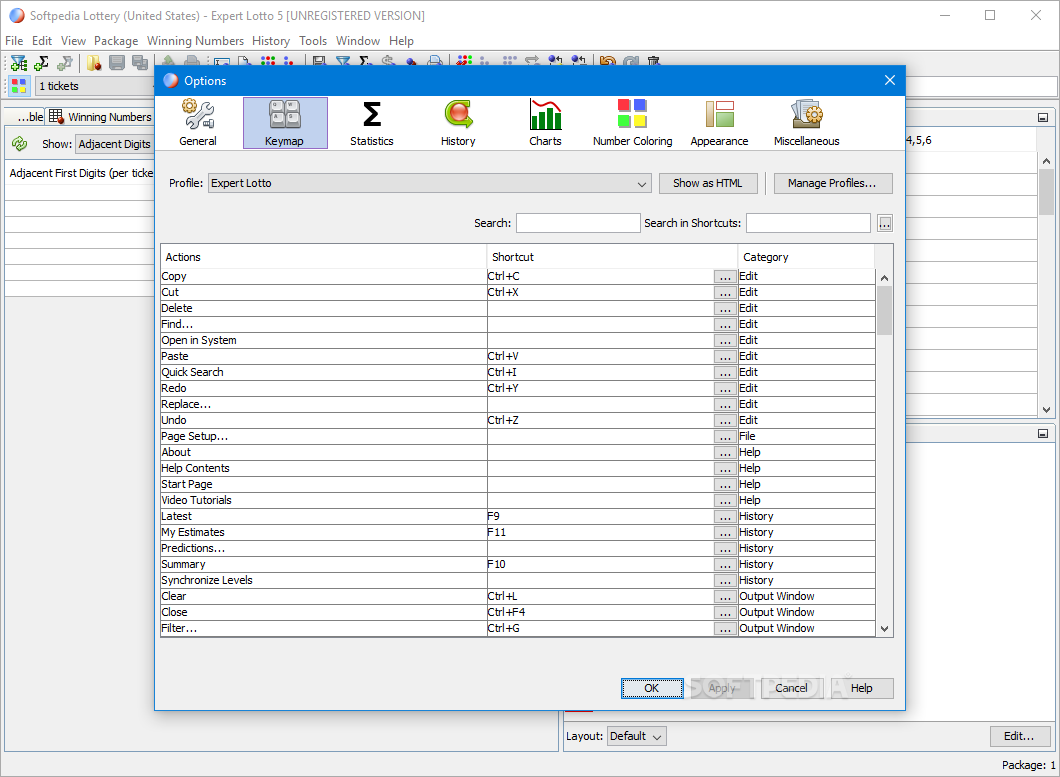Edit shortcut button for Redo row

tap(725, 389)
